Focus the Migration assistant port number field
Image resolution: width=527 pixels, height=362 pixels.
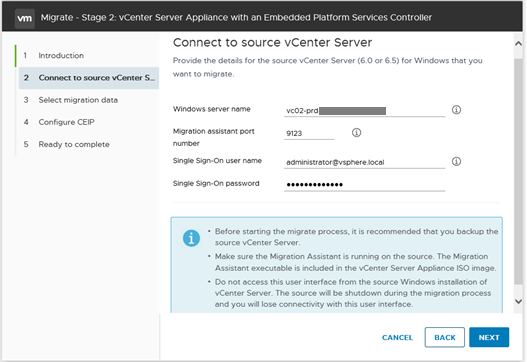click(309, 133)
